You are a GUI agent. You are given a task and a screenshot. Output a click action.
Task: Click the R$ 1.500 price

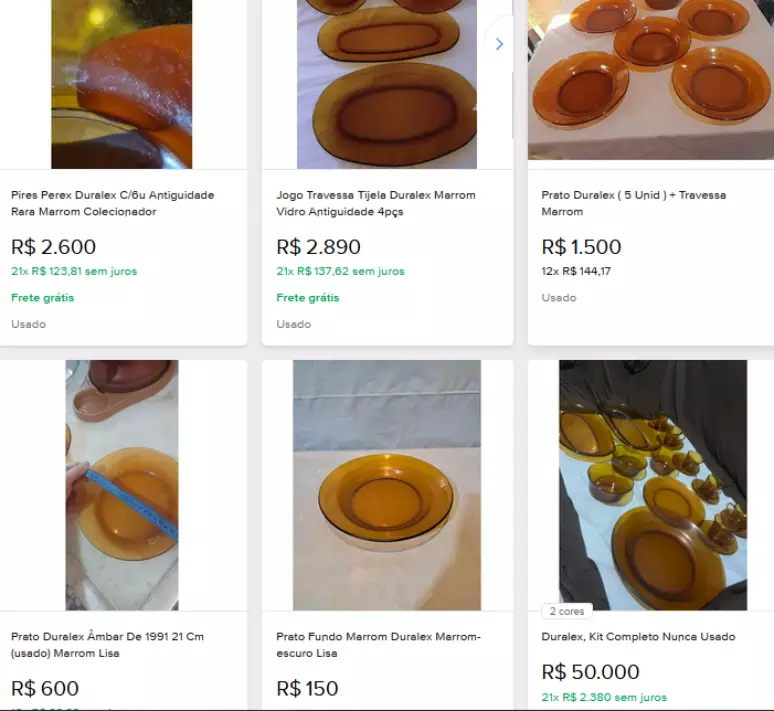tap(582, 247)
